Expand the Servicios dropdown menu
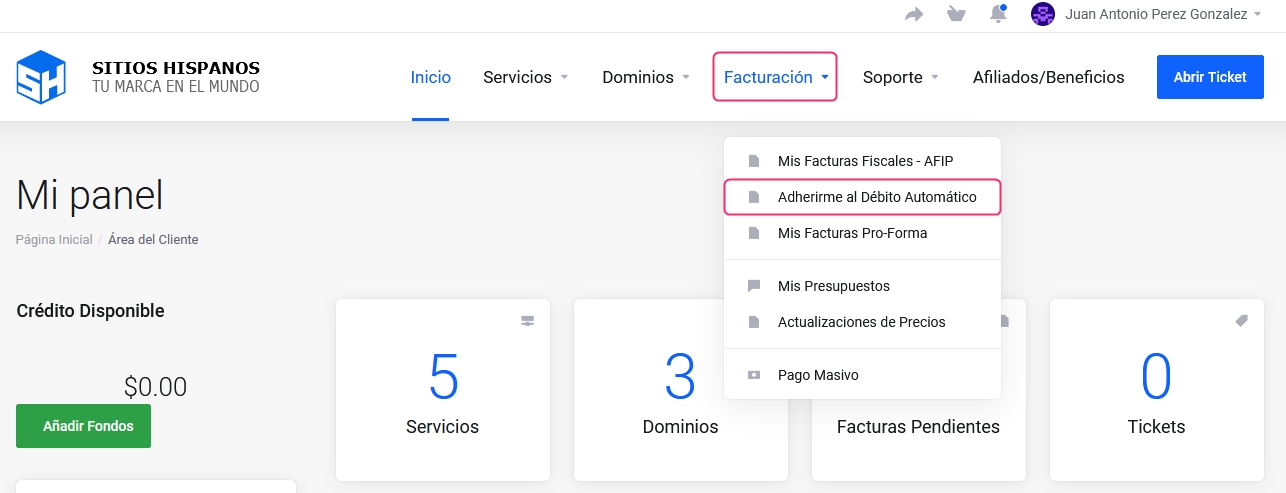Screen dimensions: 1286x493 click(x=525, y=77)
